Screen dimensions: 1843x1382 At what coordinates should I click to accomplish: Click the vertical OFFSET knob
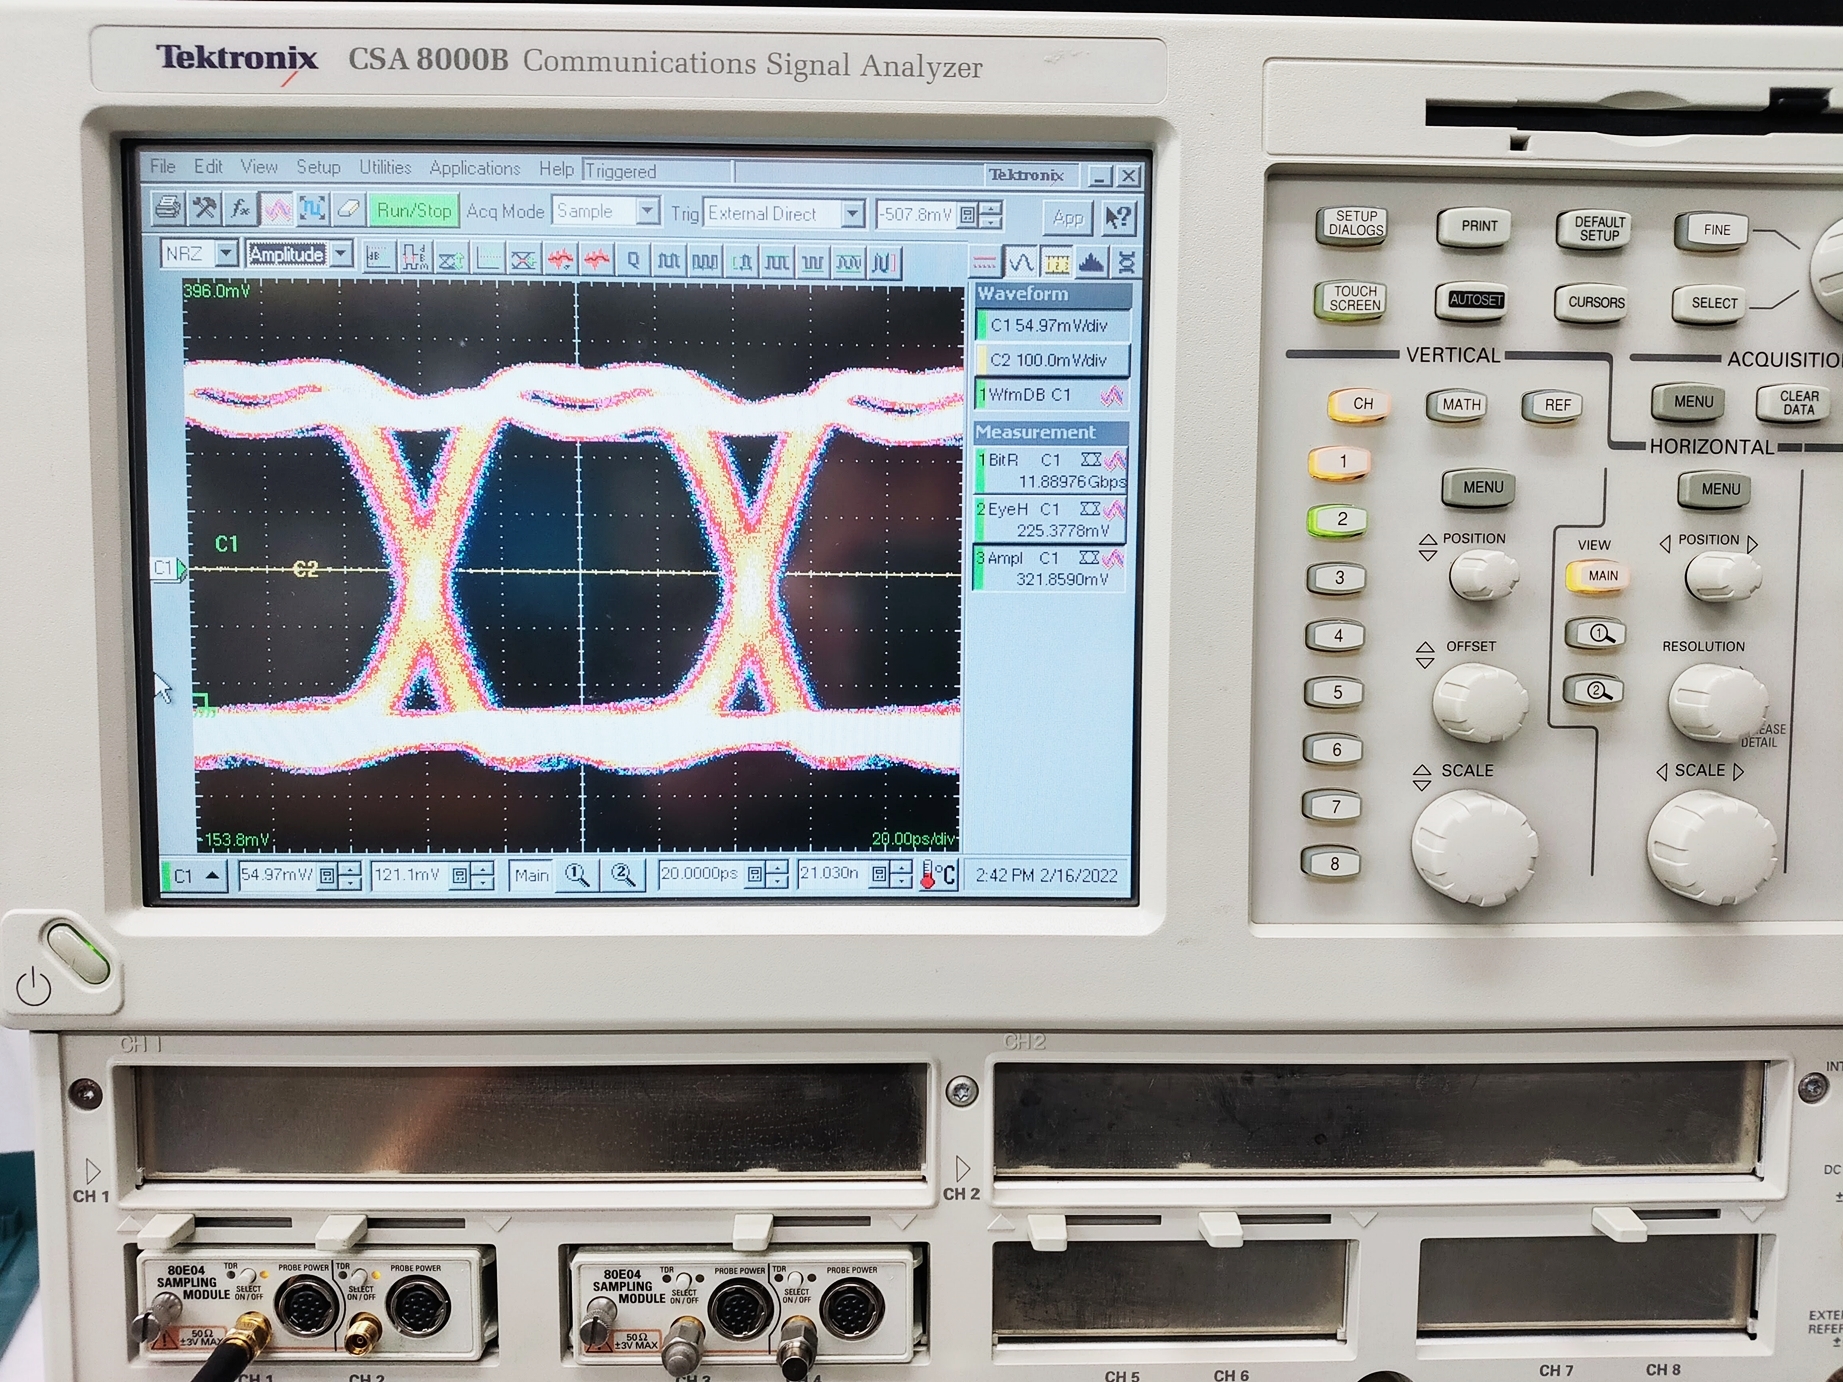pyautogui.click(x=1479, y=703)
